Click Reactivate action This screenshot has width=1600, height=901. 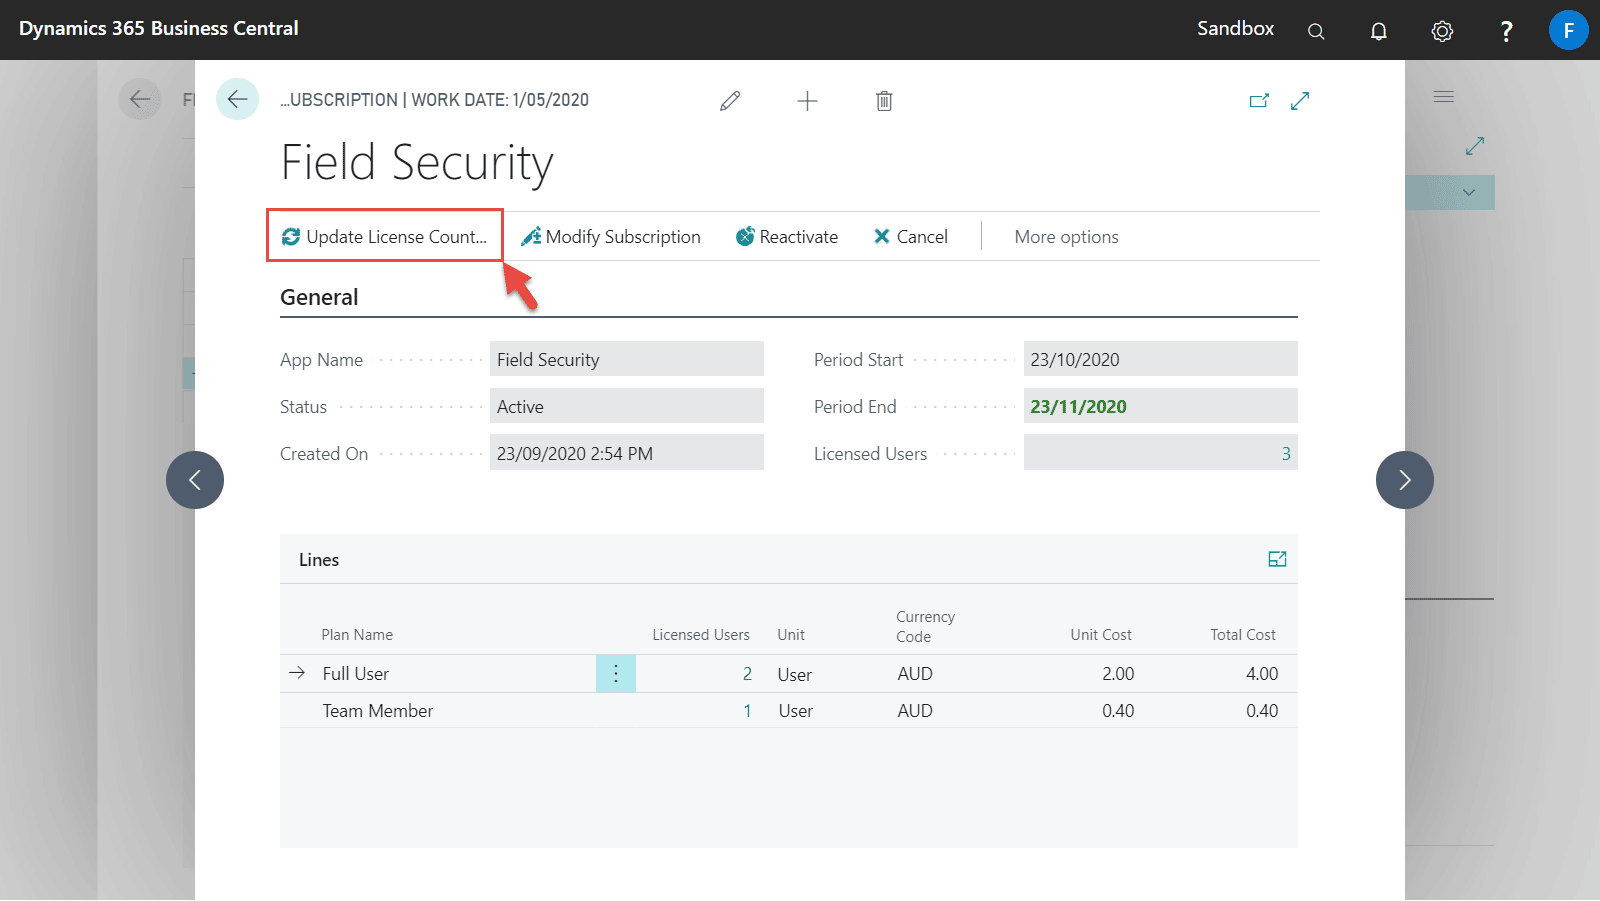(x=787, y=237)
